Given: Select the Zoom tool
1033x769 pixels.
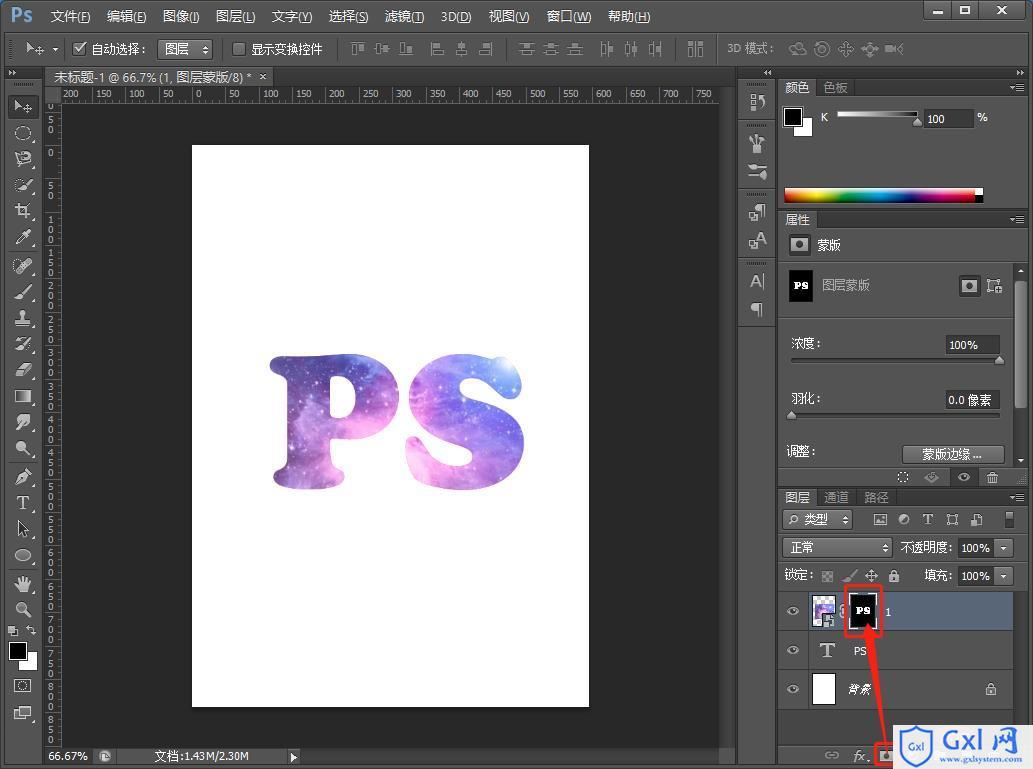Looking at the screenshot, I should 22,610.
